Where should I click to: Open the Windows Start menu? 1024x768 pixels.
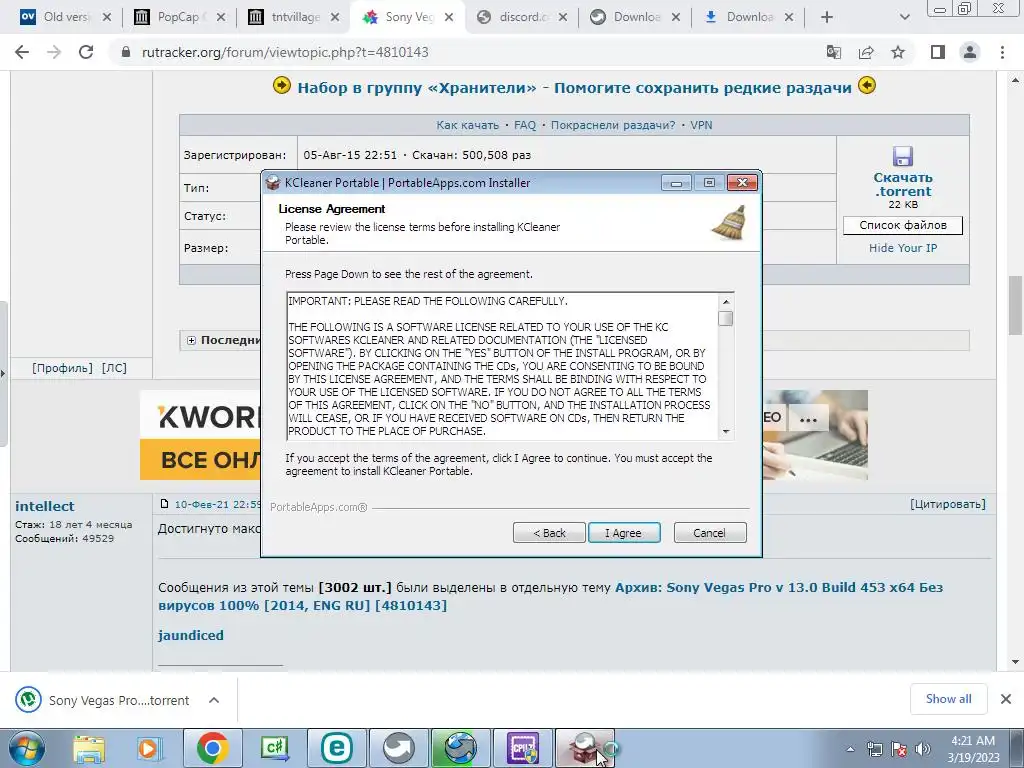click(x=26, y=748)
